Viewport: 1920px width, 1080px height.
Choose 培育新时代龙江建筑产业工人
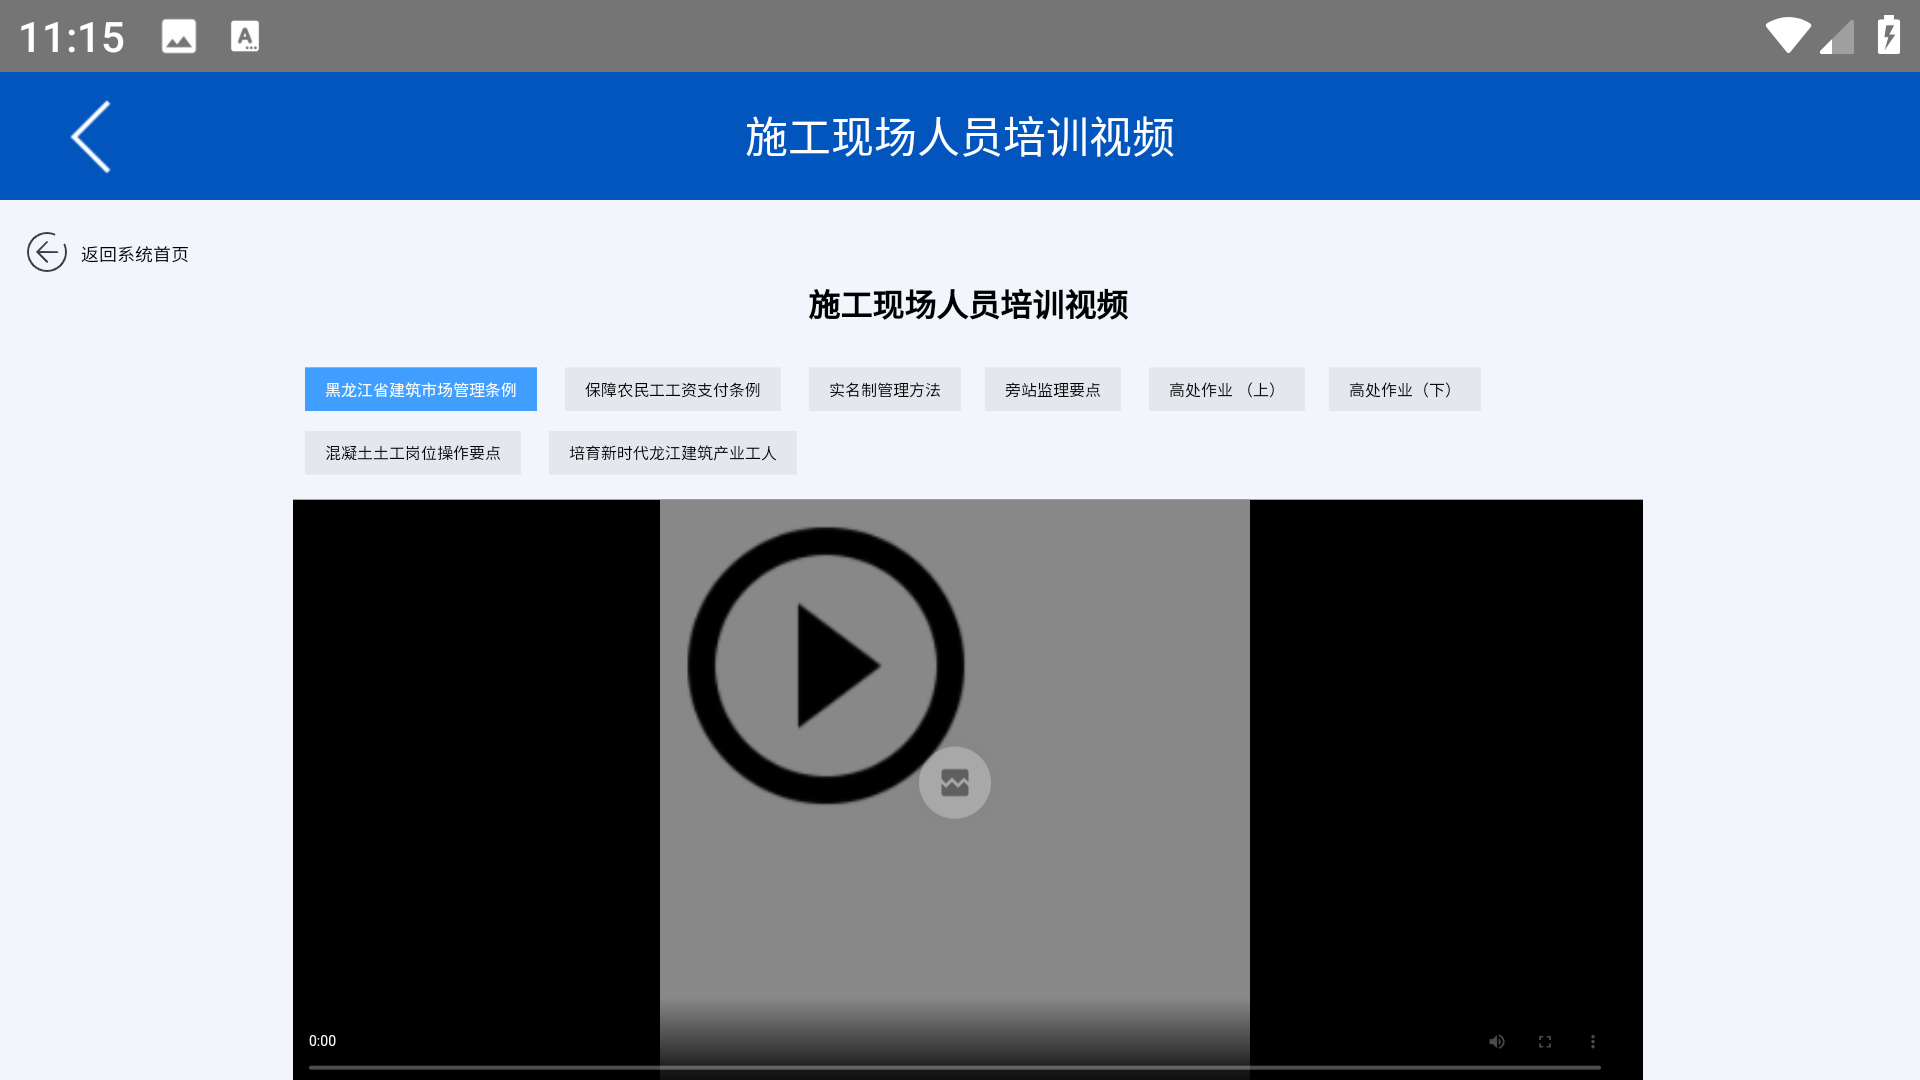672,453
